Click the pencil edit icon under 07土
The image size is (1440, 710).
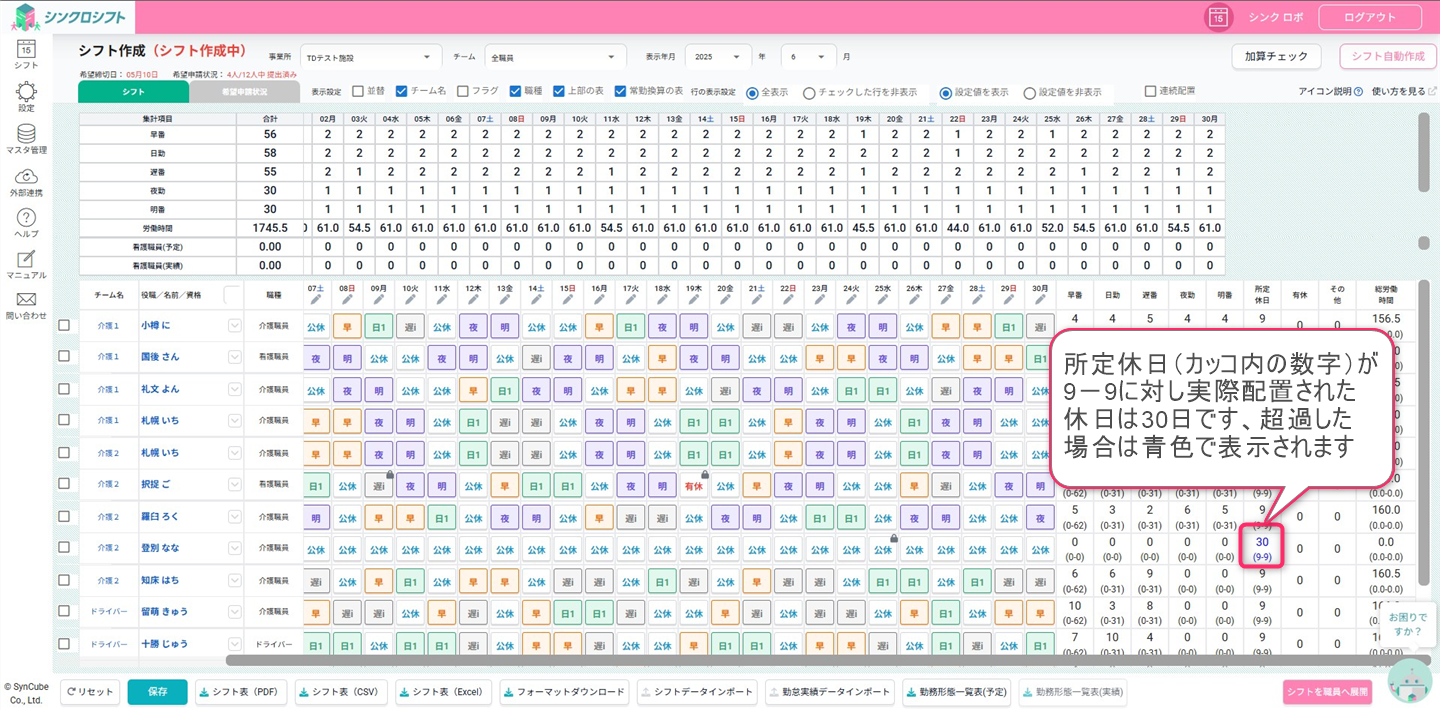316,298
